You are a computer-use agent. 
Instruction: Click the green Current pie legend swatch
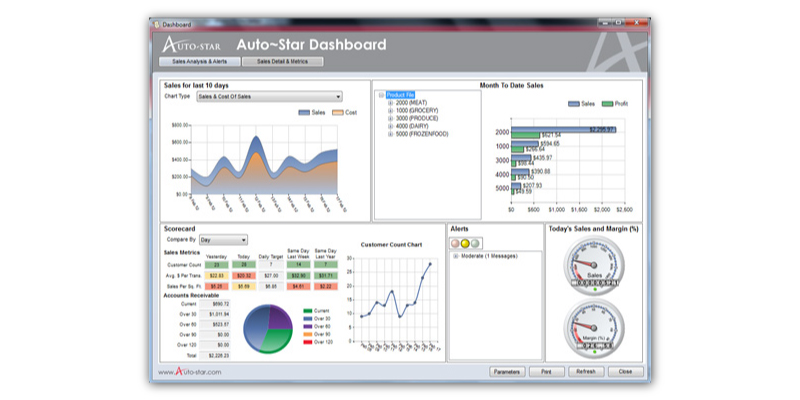coord(307,311)
